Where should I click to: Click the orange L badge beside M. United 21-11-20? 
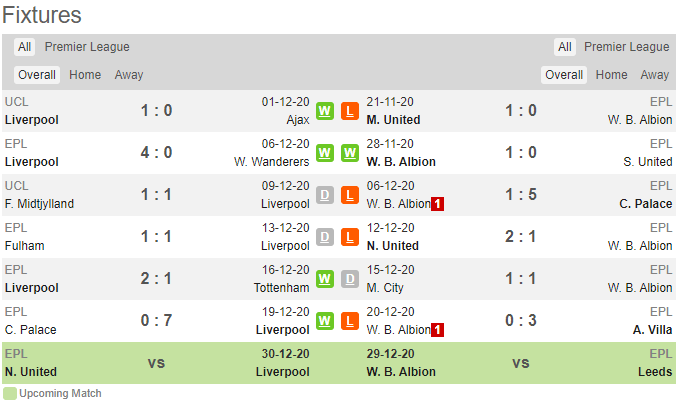coord(350,111)
